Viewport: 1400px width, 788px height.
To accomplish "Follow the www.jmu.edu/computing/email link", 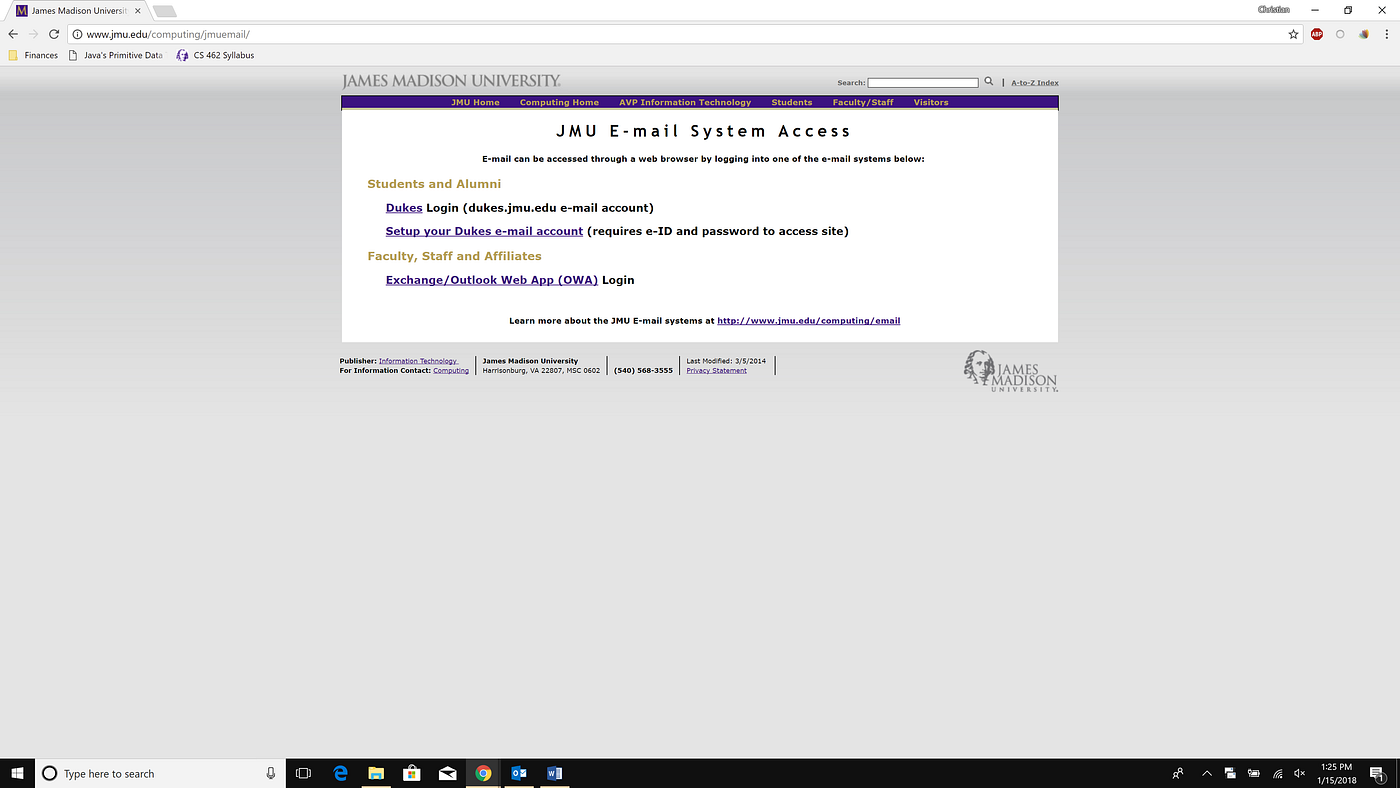I will point(809,321).
